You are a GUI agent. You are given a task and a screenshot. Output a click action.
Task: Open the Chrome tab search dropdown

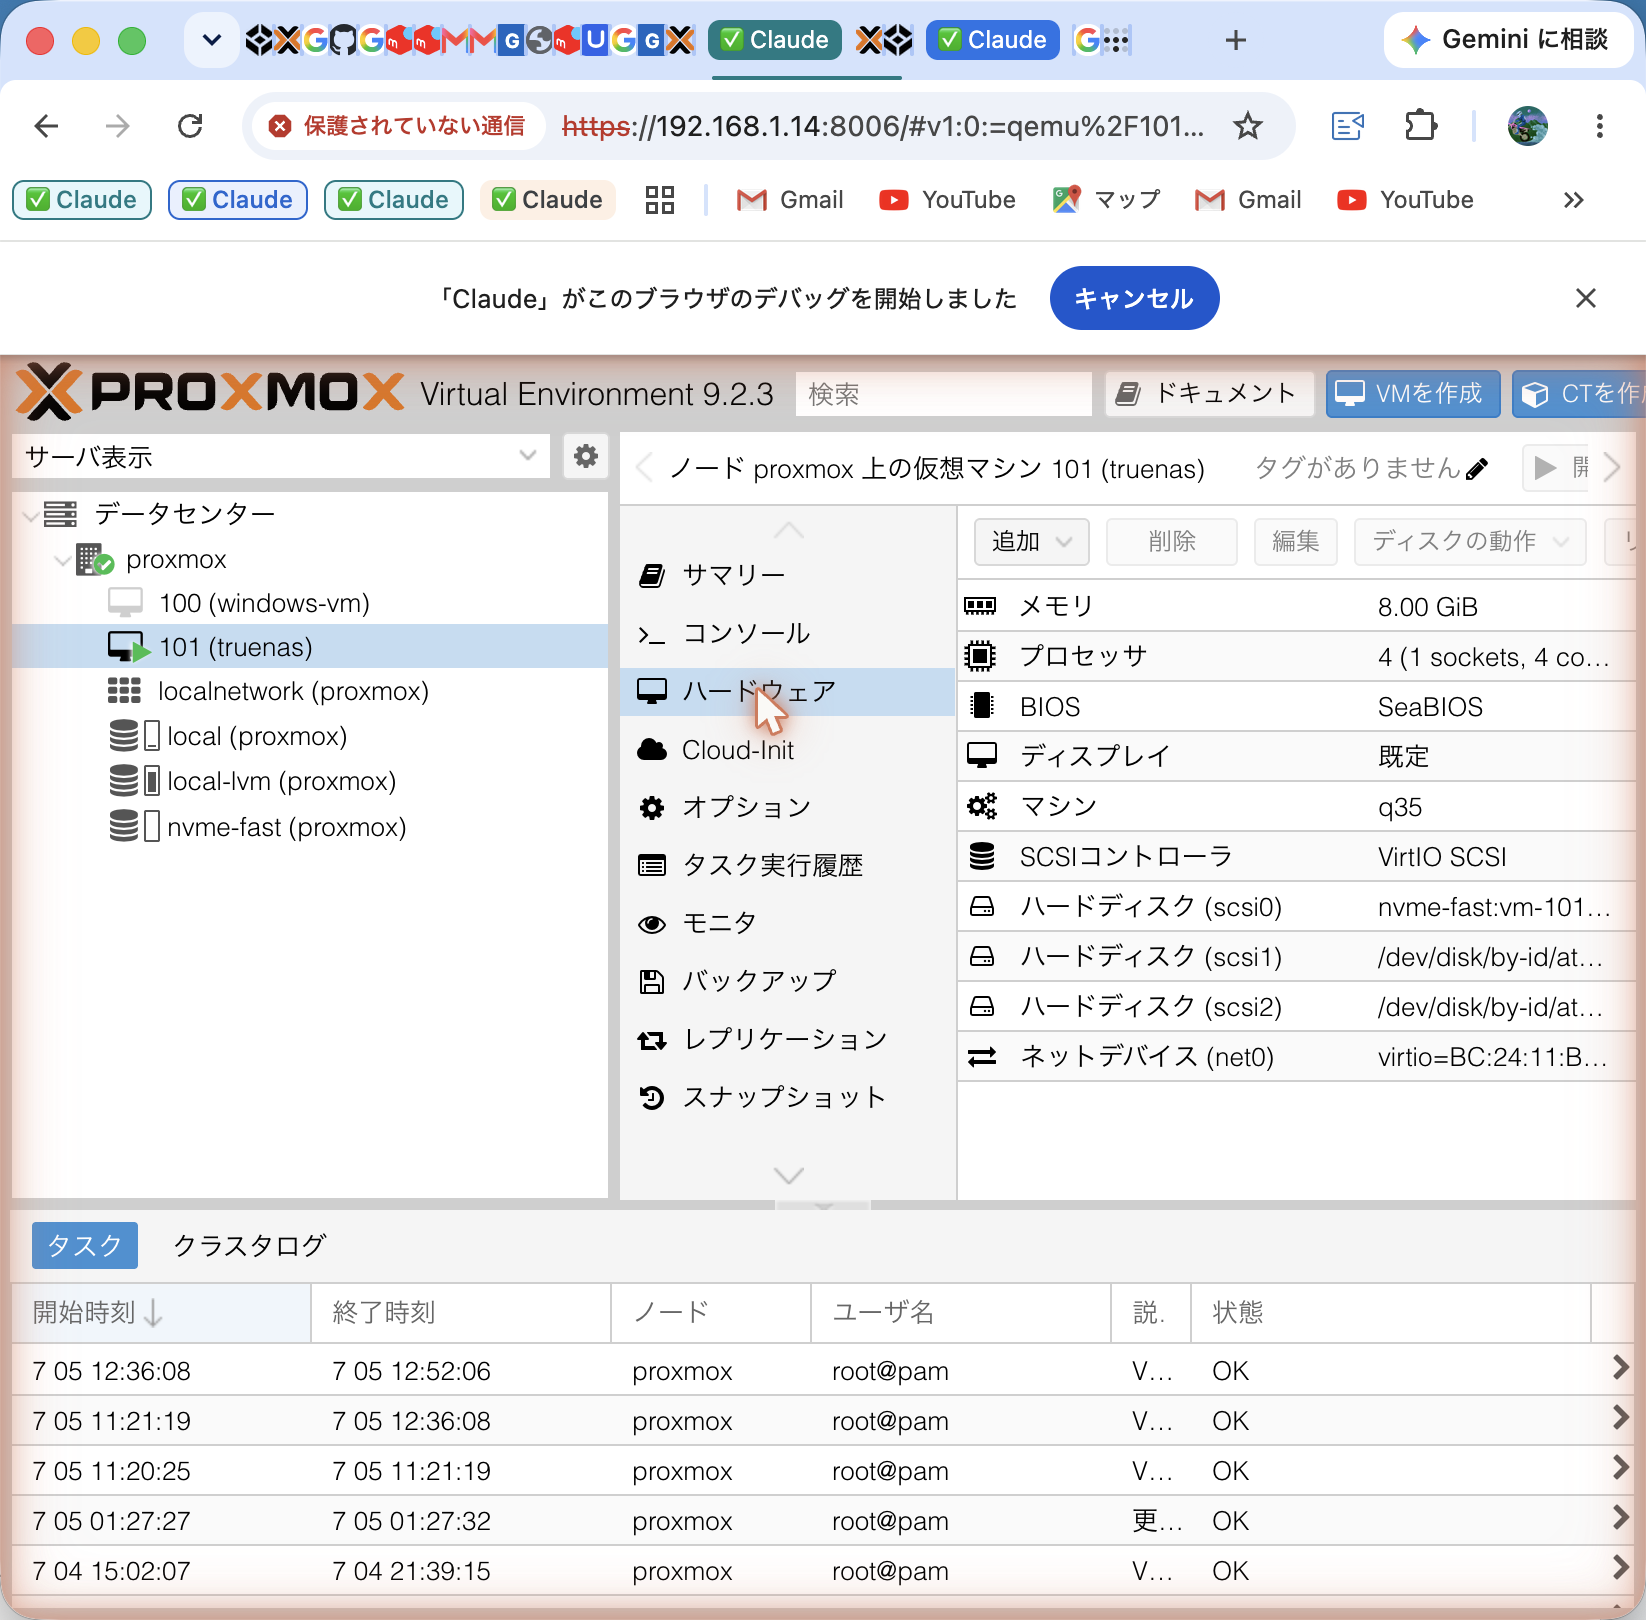click(x=212, y=40)
